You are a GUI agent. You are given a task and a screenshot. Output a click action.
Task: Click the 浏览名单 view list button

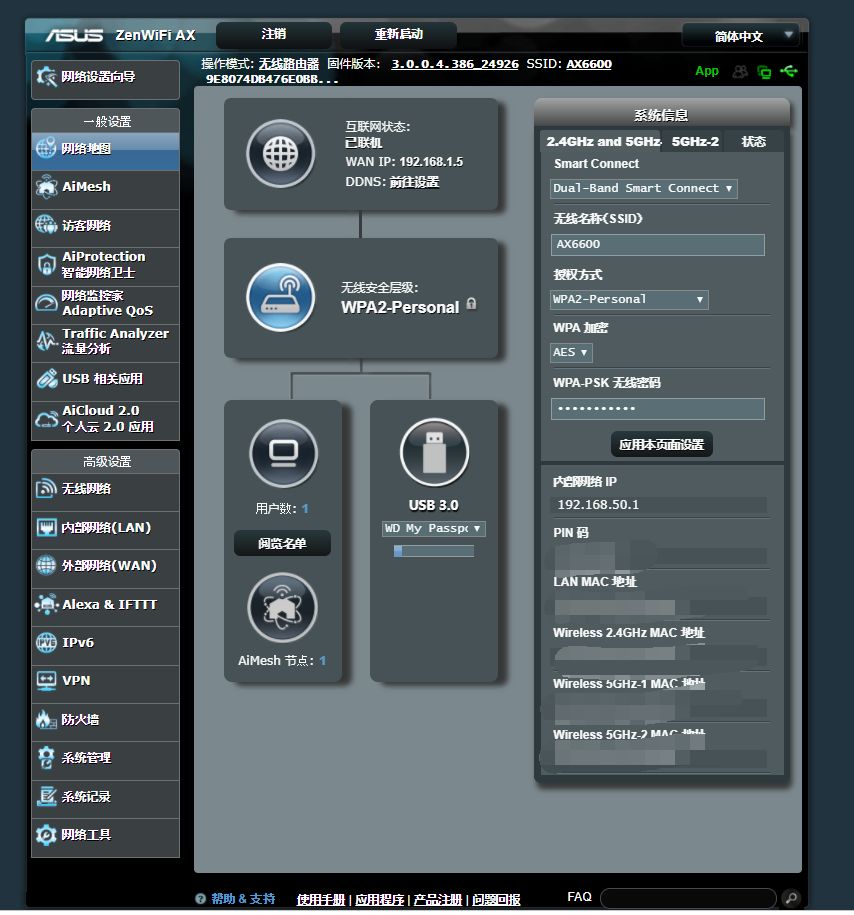[x=282, y=543]
